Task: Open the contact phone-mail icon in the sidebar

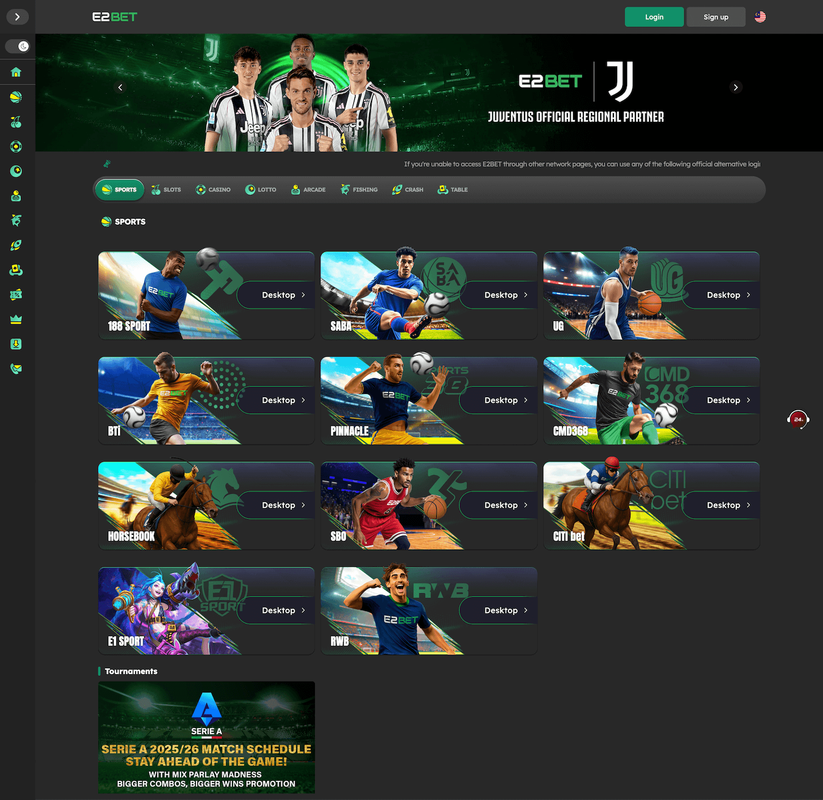Action: click(16, 369)
